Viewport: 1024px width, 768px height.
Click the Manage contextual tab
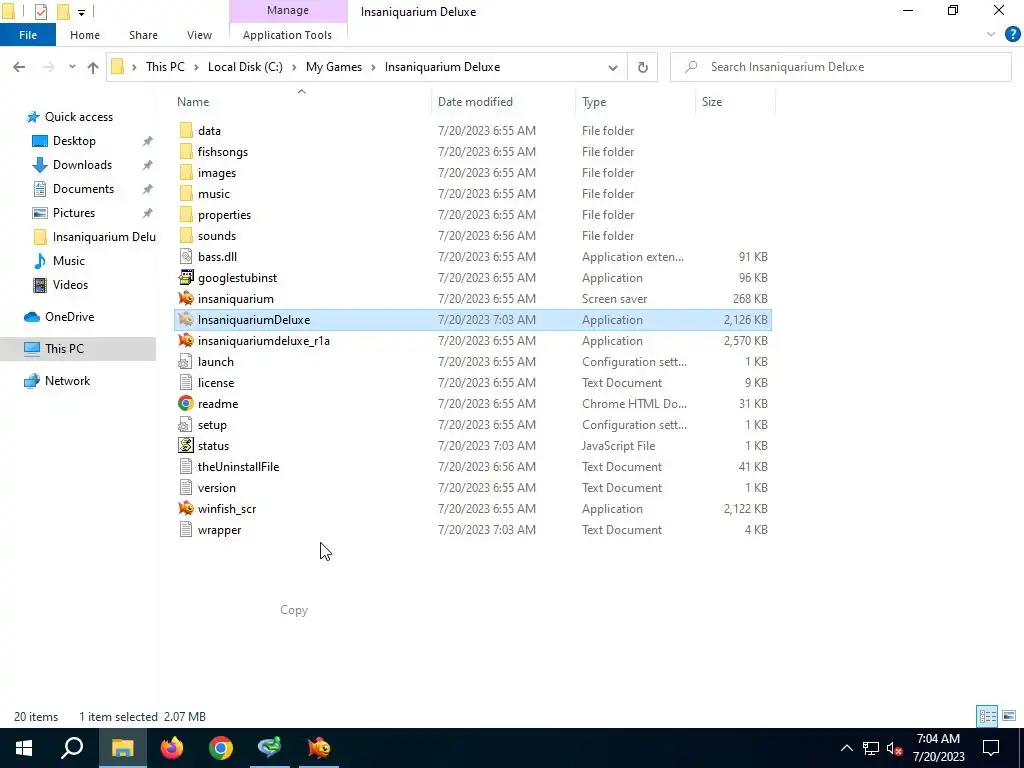(287, 10)
